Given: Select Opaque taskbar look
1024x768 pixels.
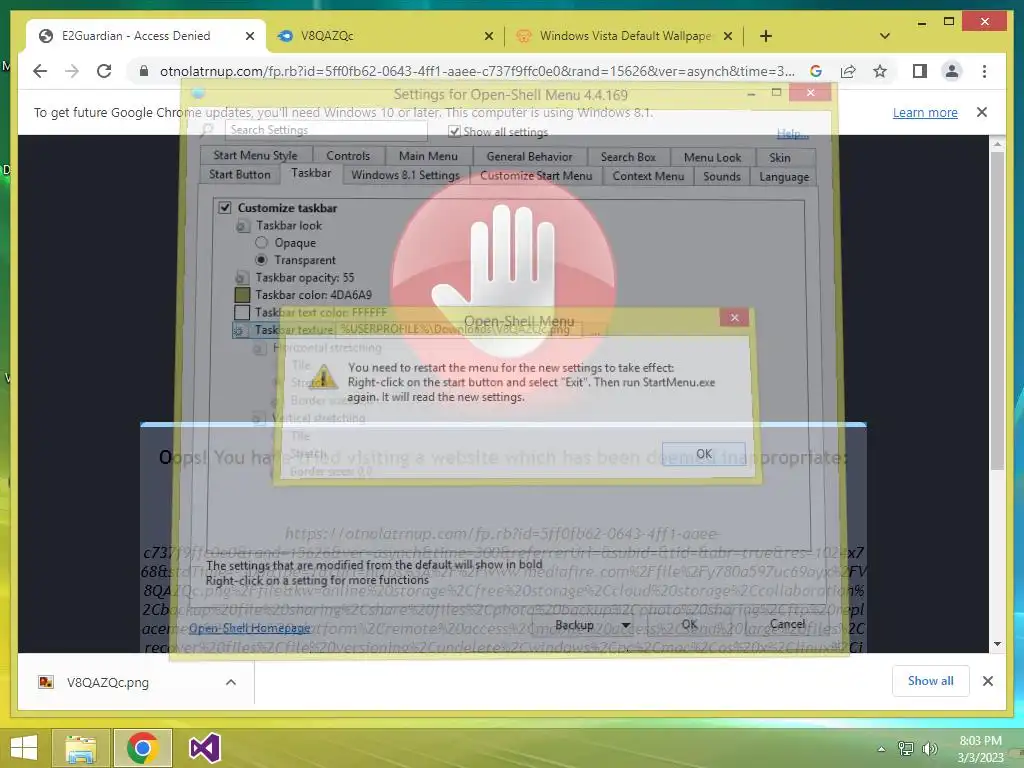Looking at the screenshot, I should point(261,243).
